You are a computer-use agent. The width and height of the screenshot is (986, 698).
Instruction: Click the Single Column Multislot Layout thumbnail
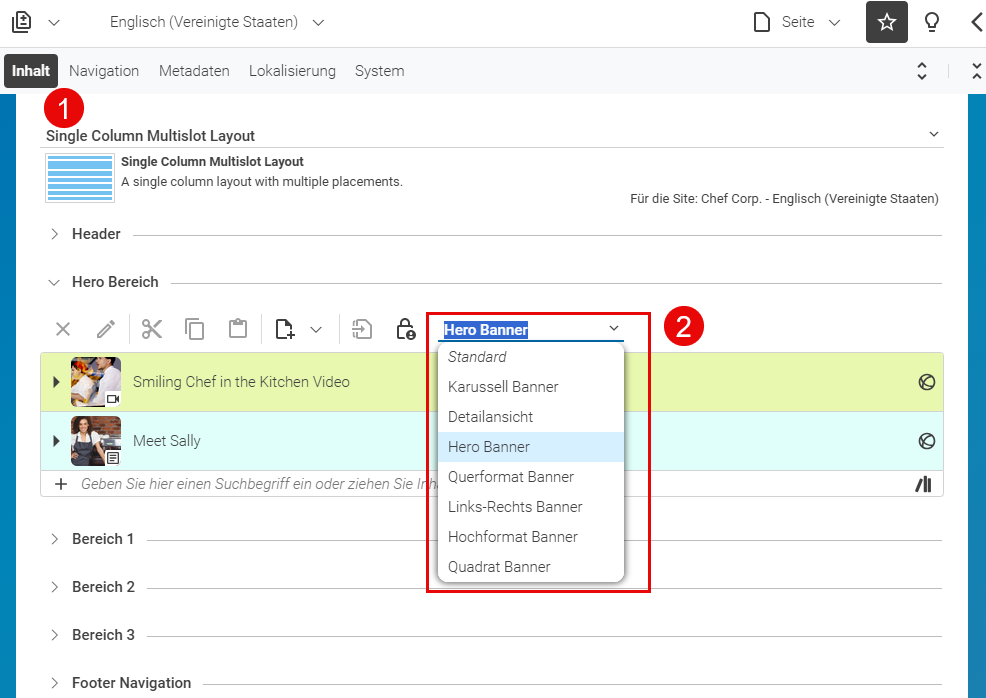click(x=80, y=177)
